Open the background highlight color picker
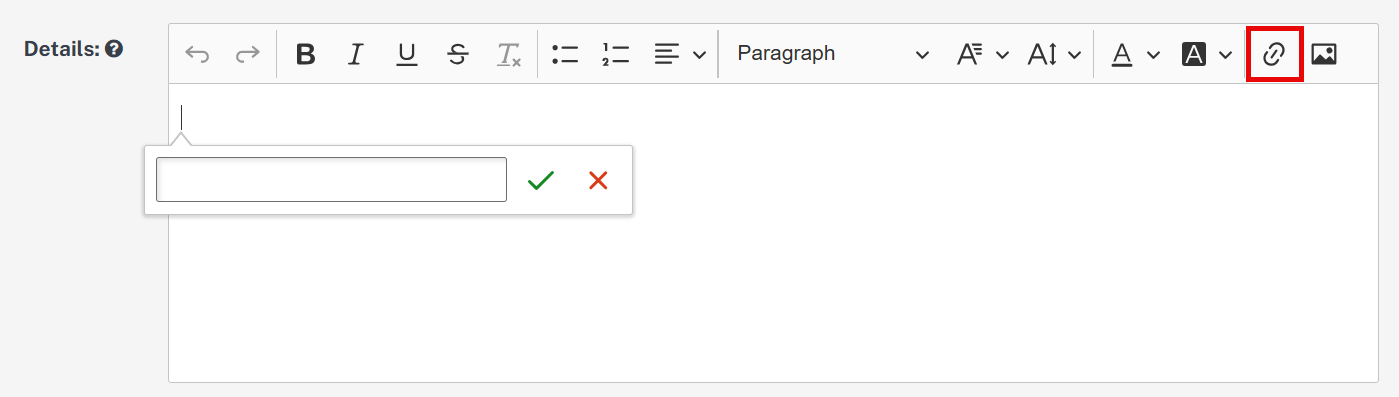Image resolution: width=1399 pixels, height=397 pixels. click(x=1206, y=54)
